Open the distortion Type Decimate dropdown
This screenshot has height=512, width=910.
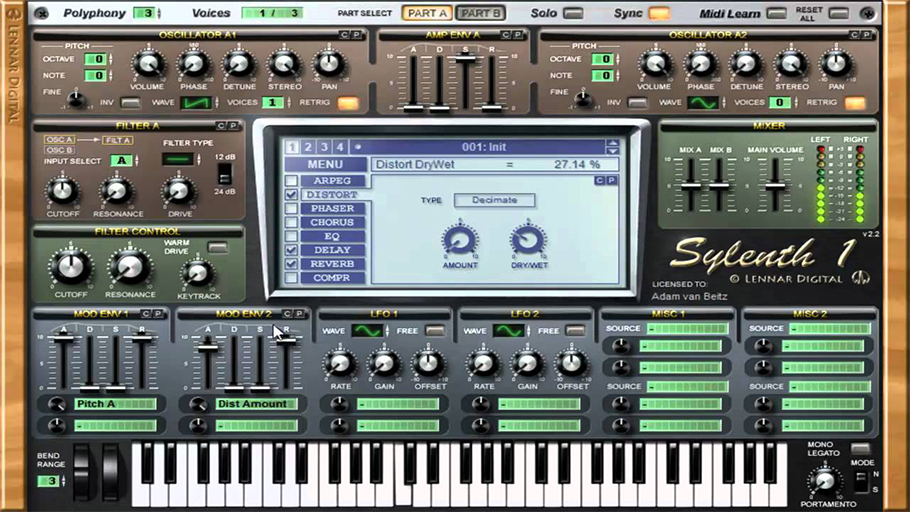click(x=494, y=200)
